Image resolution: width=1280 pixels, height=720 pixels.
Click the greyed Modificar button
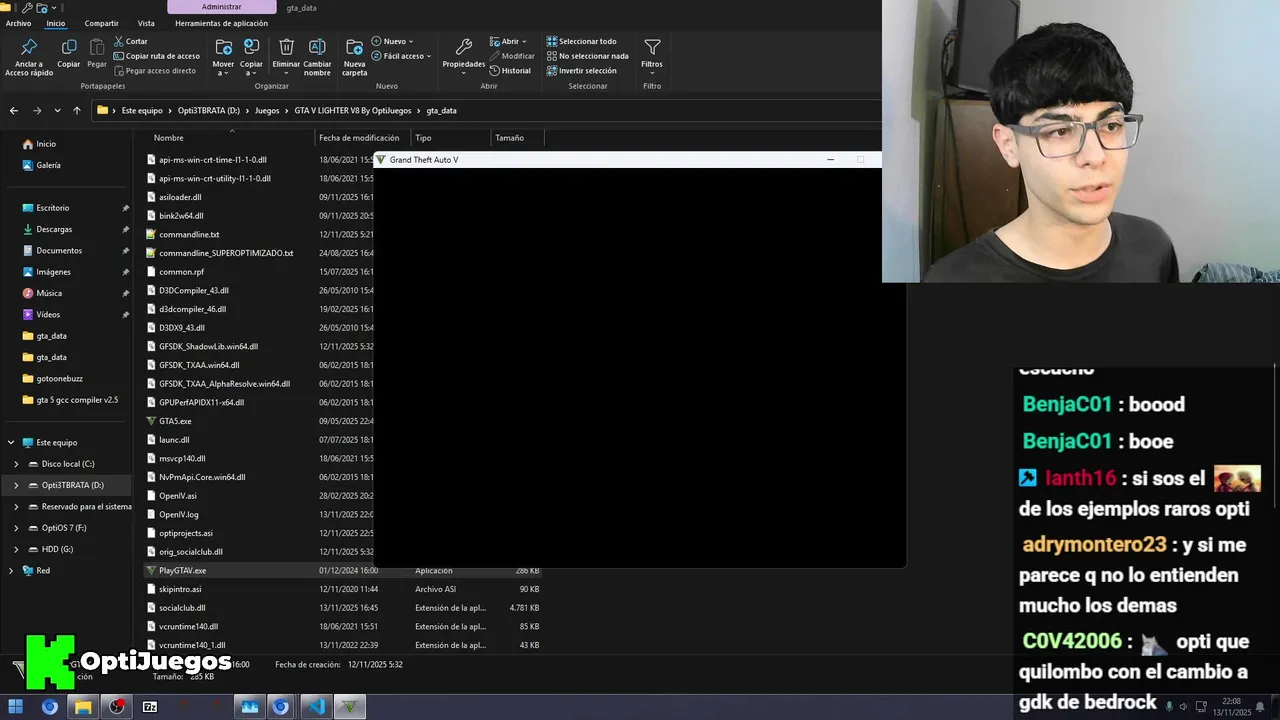(511, 56)
